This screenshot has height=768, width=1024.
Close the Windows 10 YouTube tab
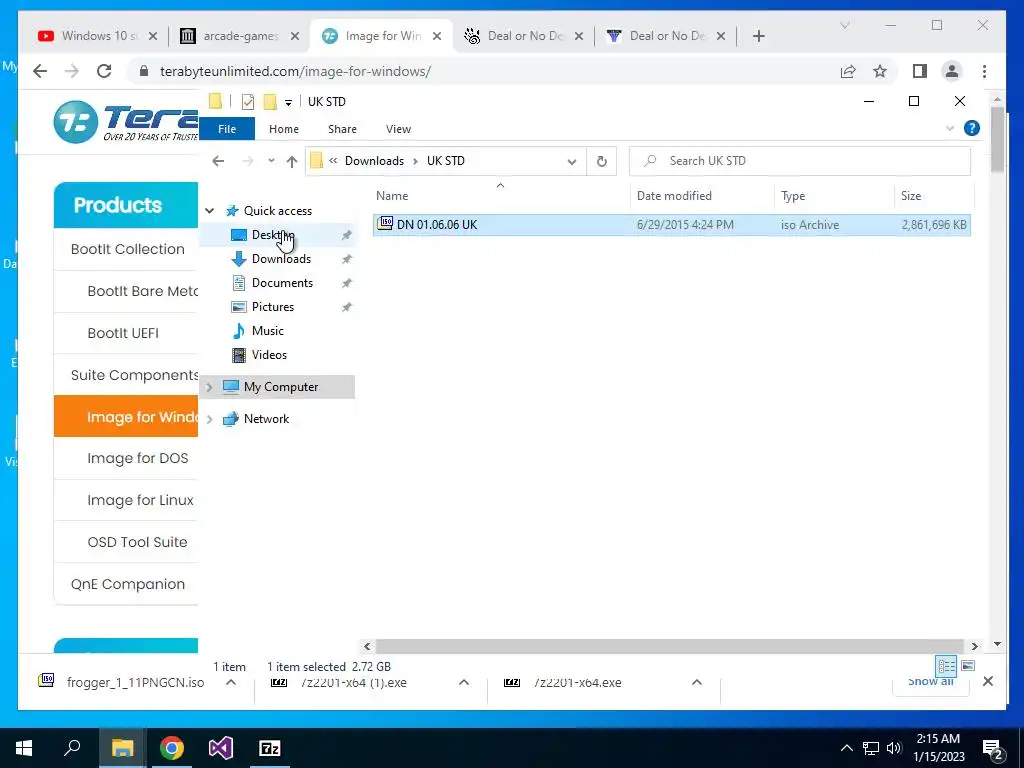(153, 36)
